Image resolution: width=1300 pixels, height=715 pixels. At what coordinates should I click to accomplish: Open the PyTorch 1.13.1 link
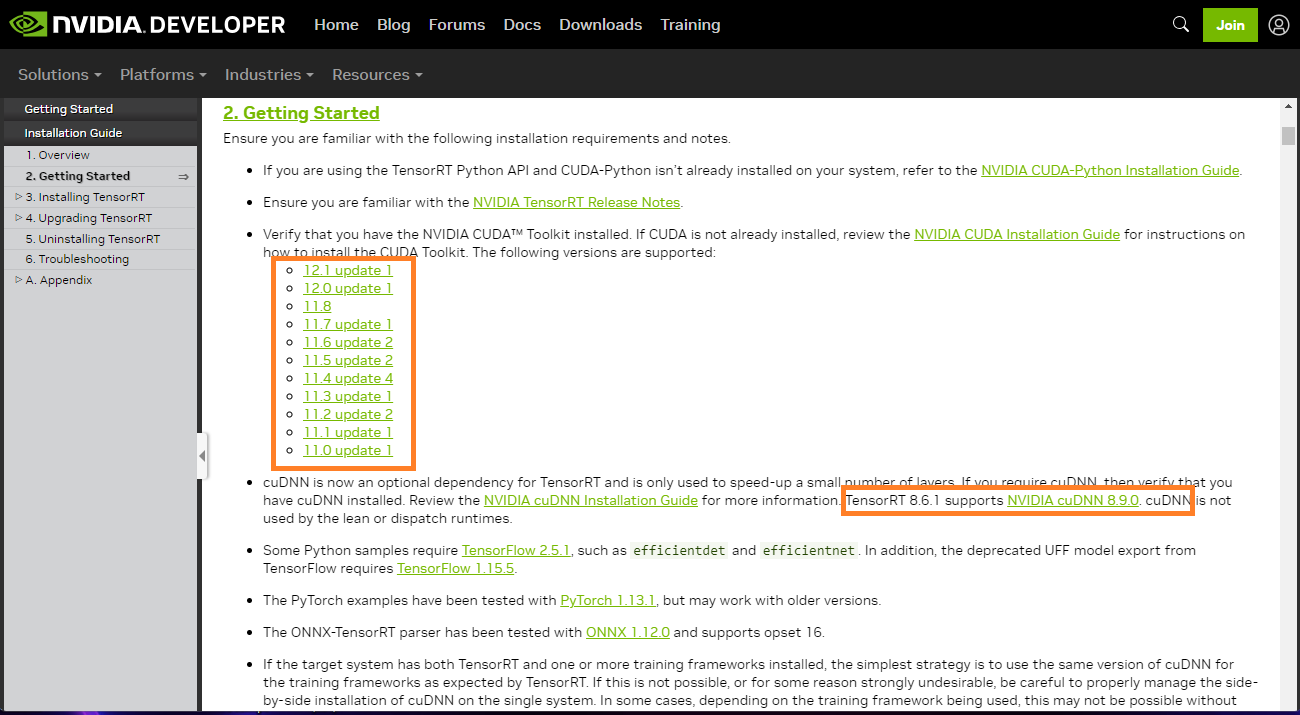608,601
